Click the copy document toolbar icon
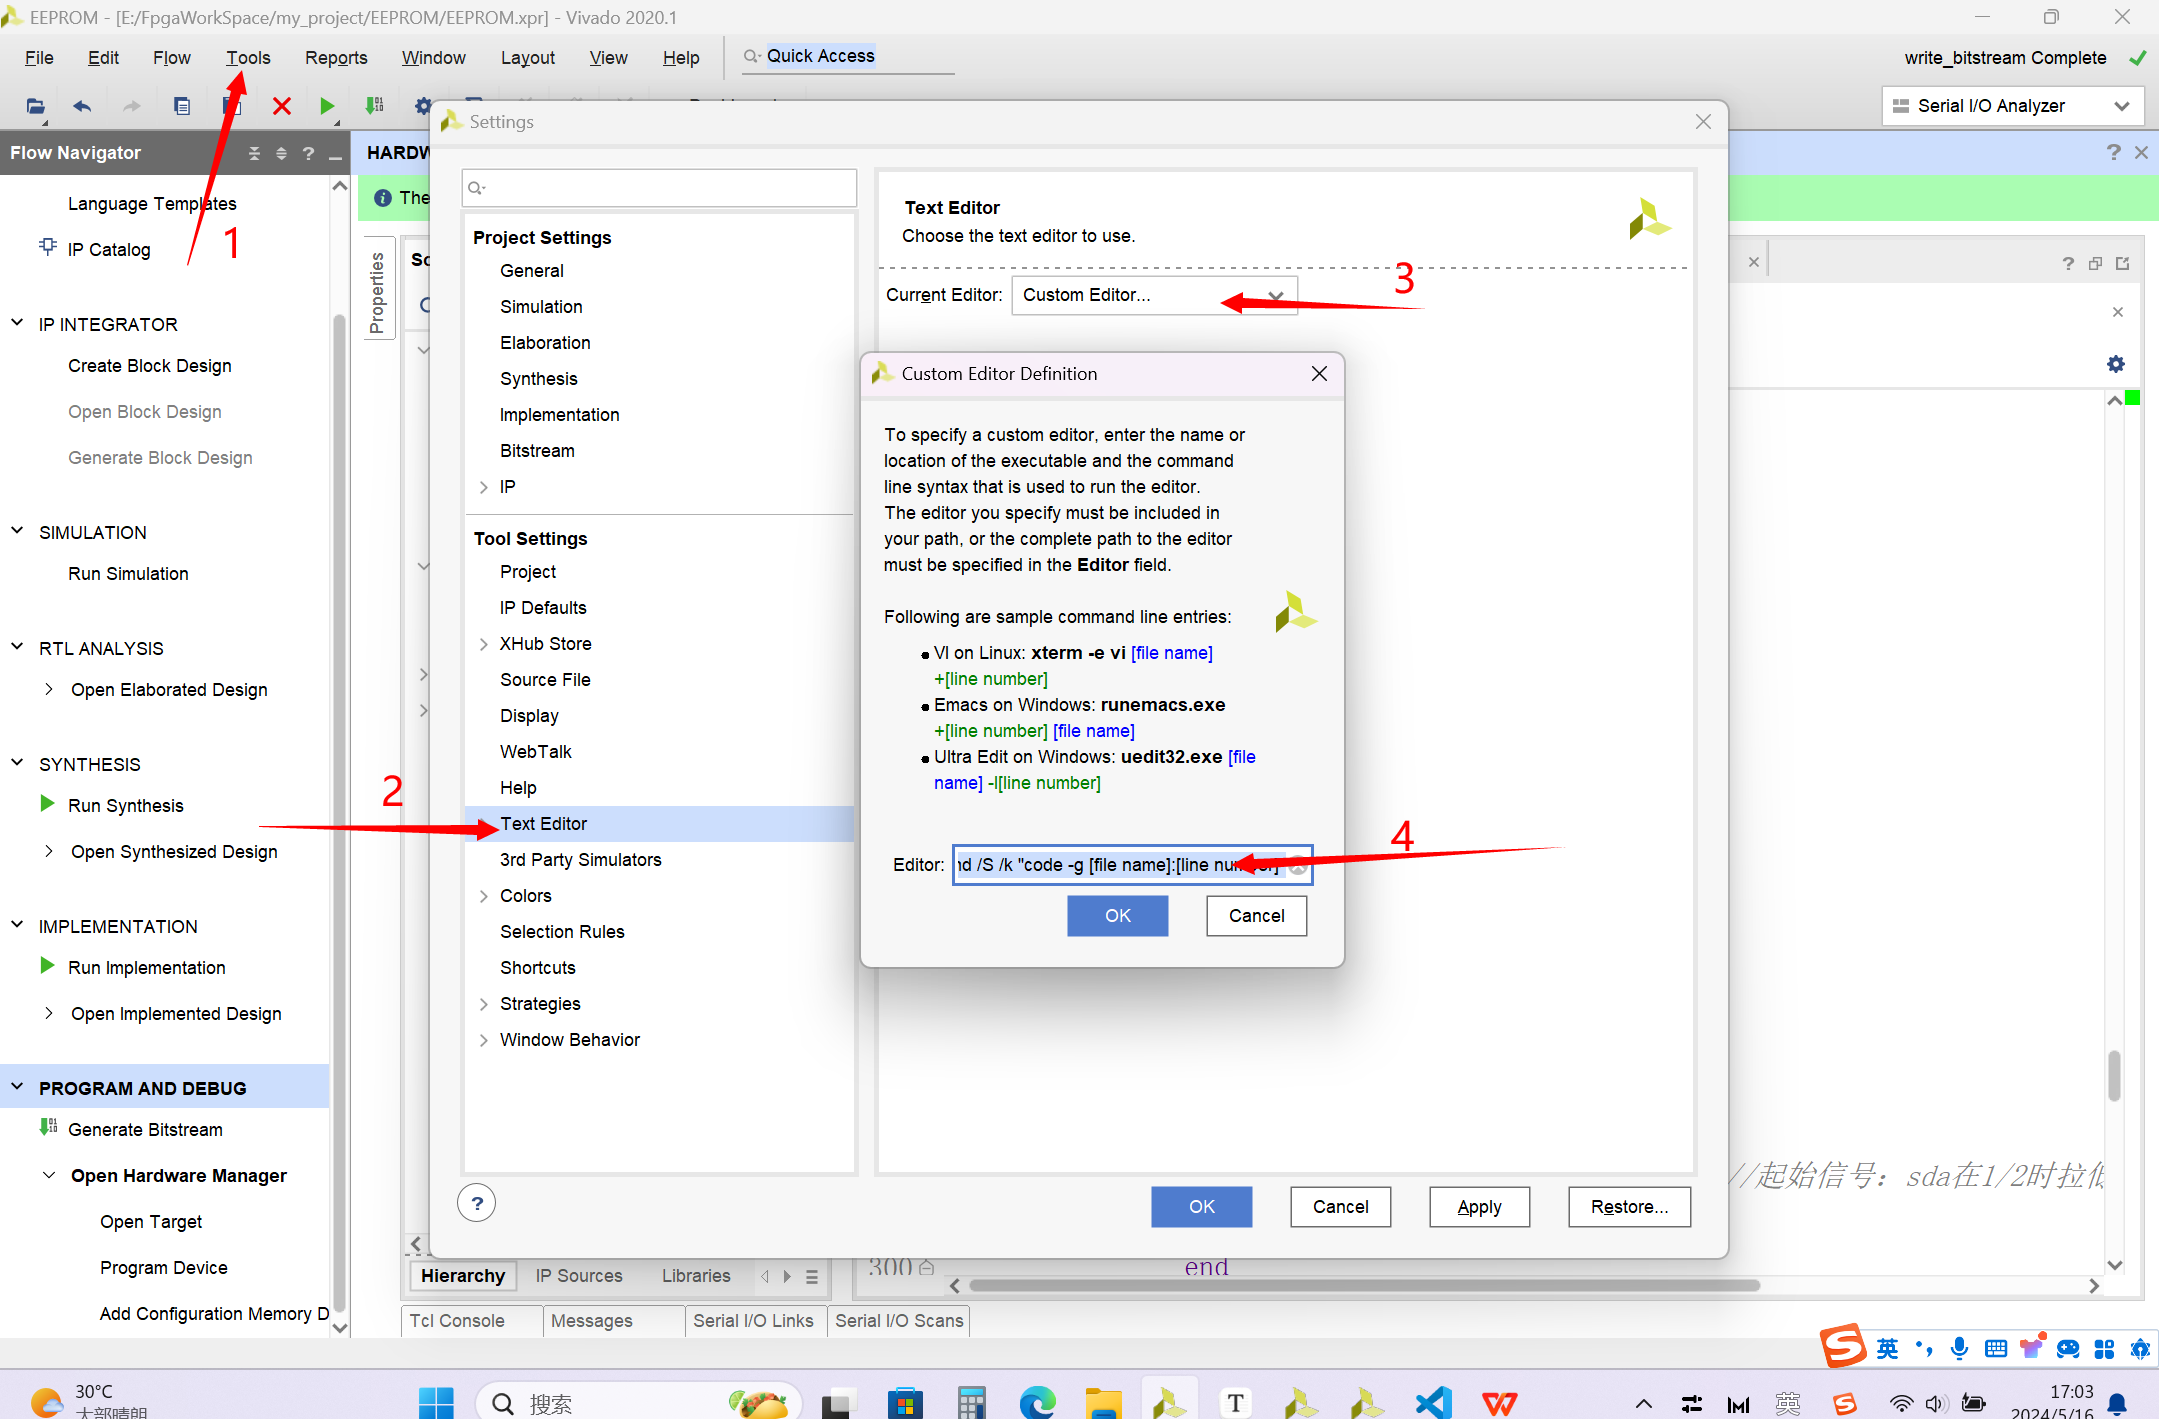This screenshot has height=1419, width=2159. pos(182,106)
